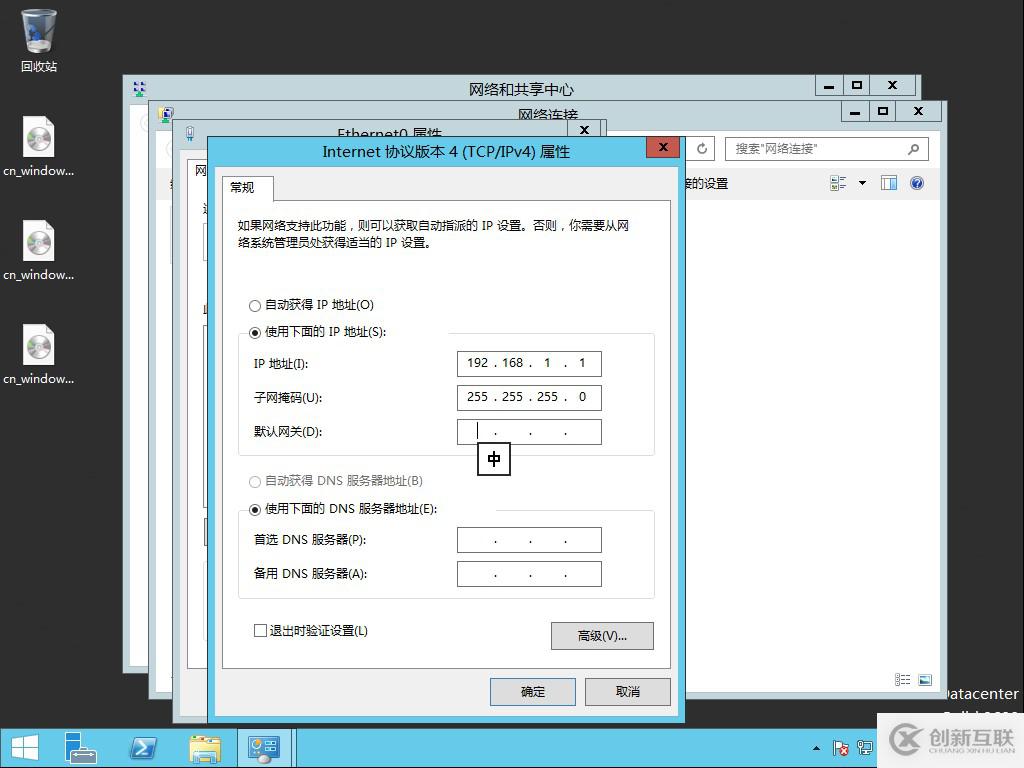Click the refresh icon in Network Connections window

[702, 149]
